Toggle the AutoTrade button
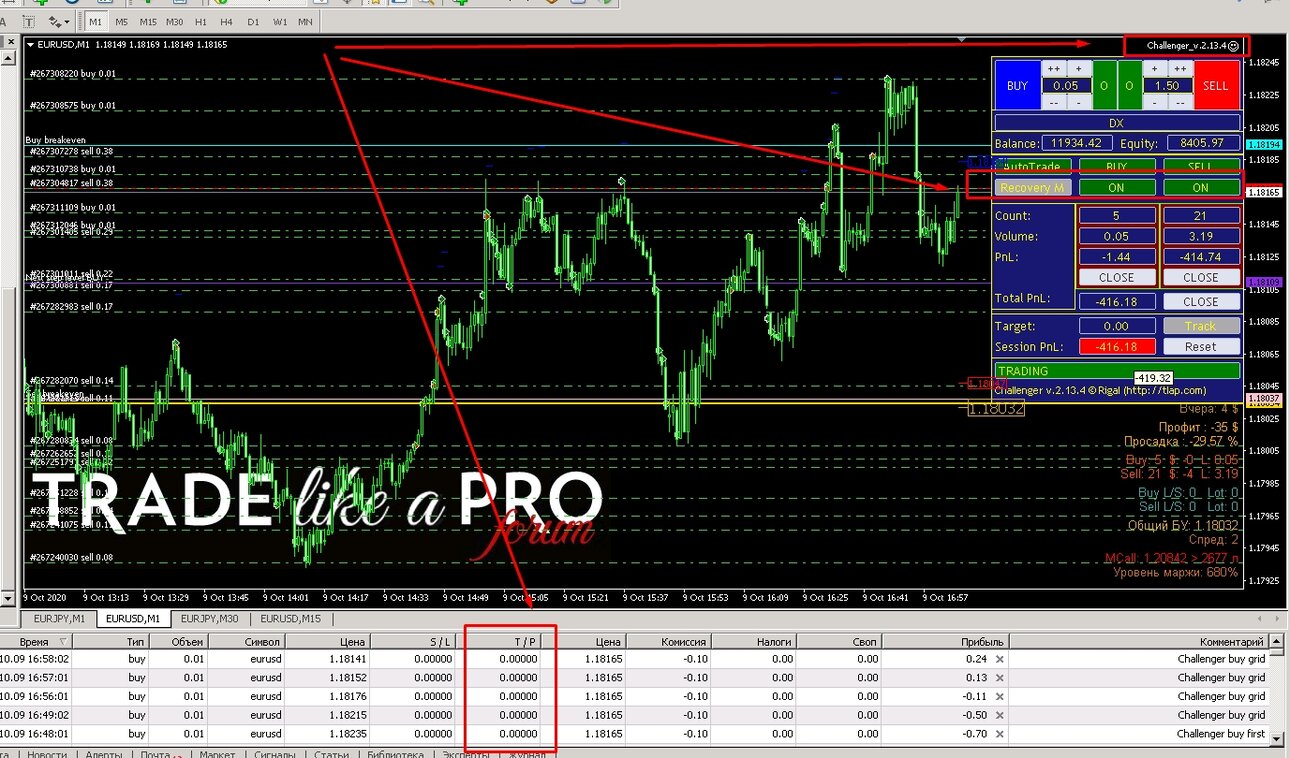The image size is (1290, 758). (x=1035, y=166)
